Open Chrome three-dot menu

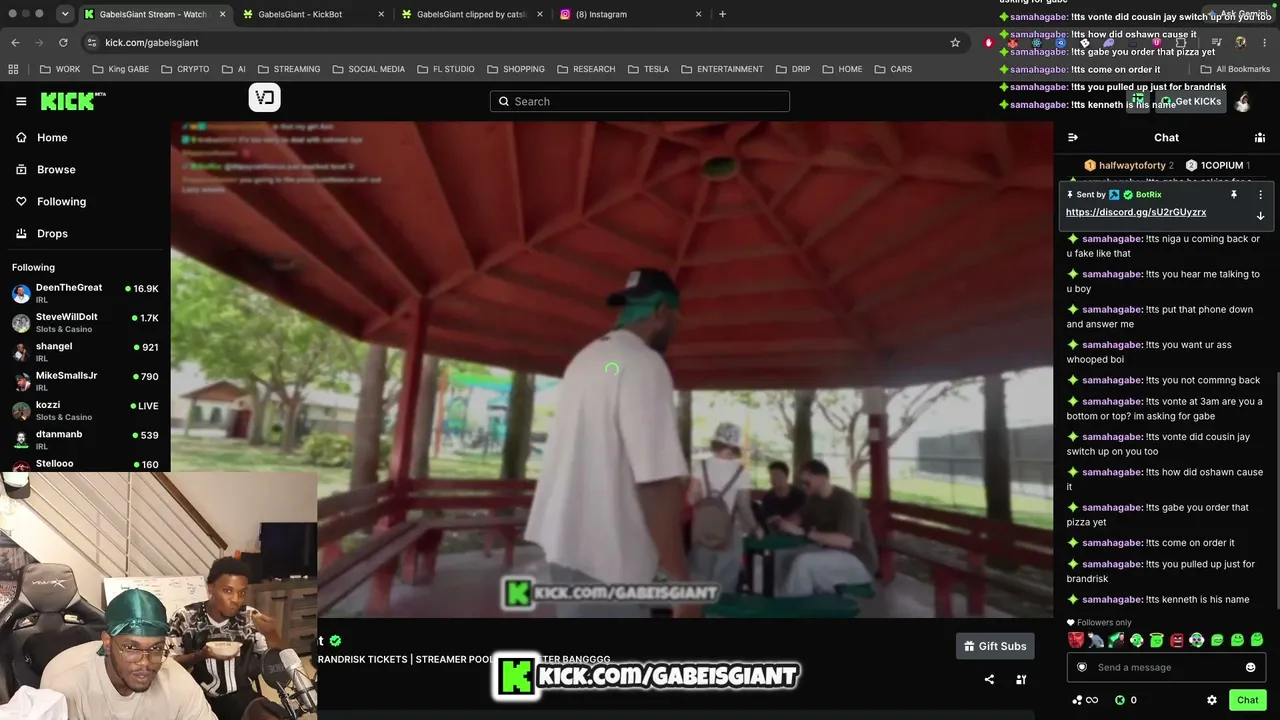[x=1265, y=42]
